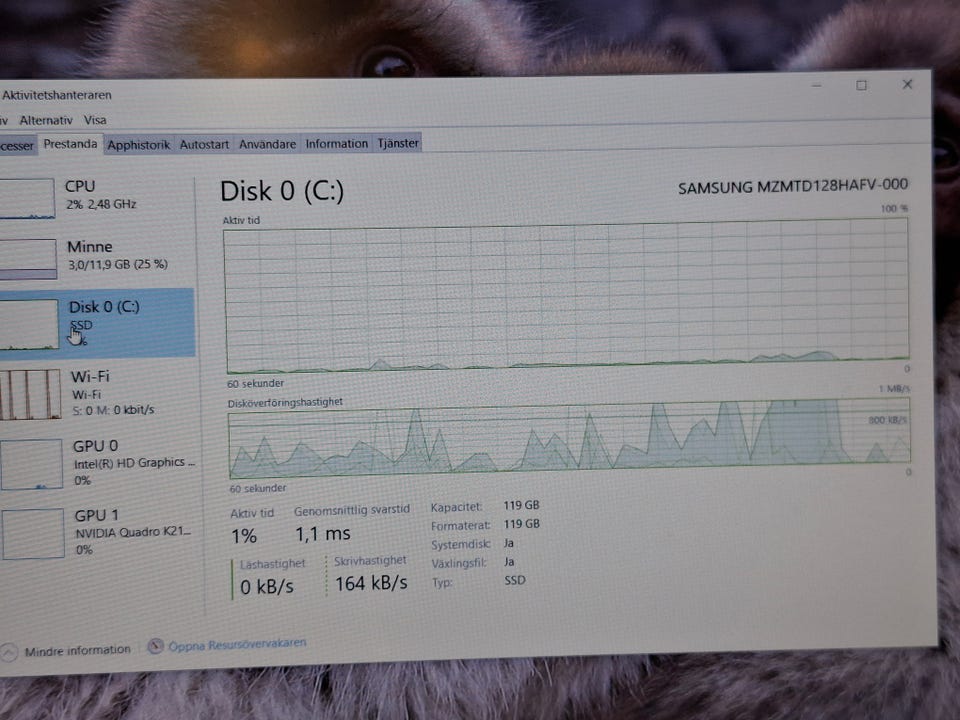
Task: Open the Tjänster tab
Action: pos(398,143)
